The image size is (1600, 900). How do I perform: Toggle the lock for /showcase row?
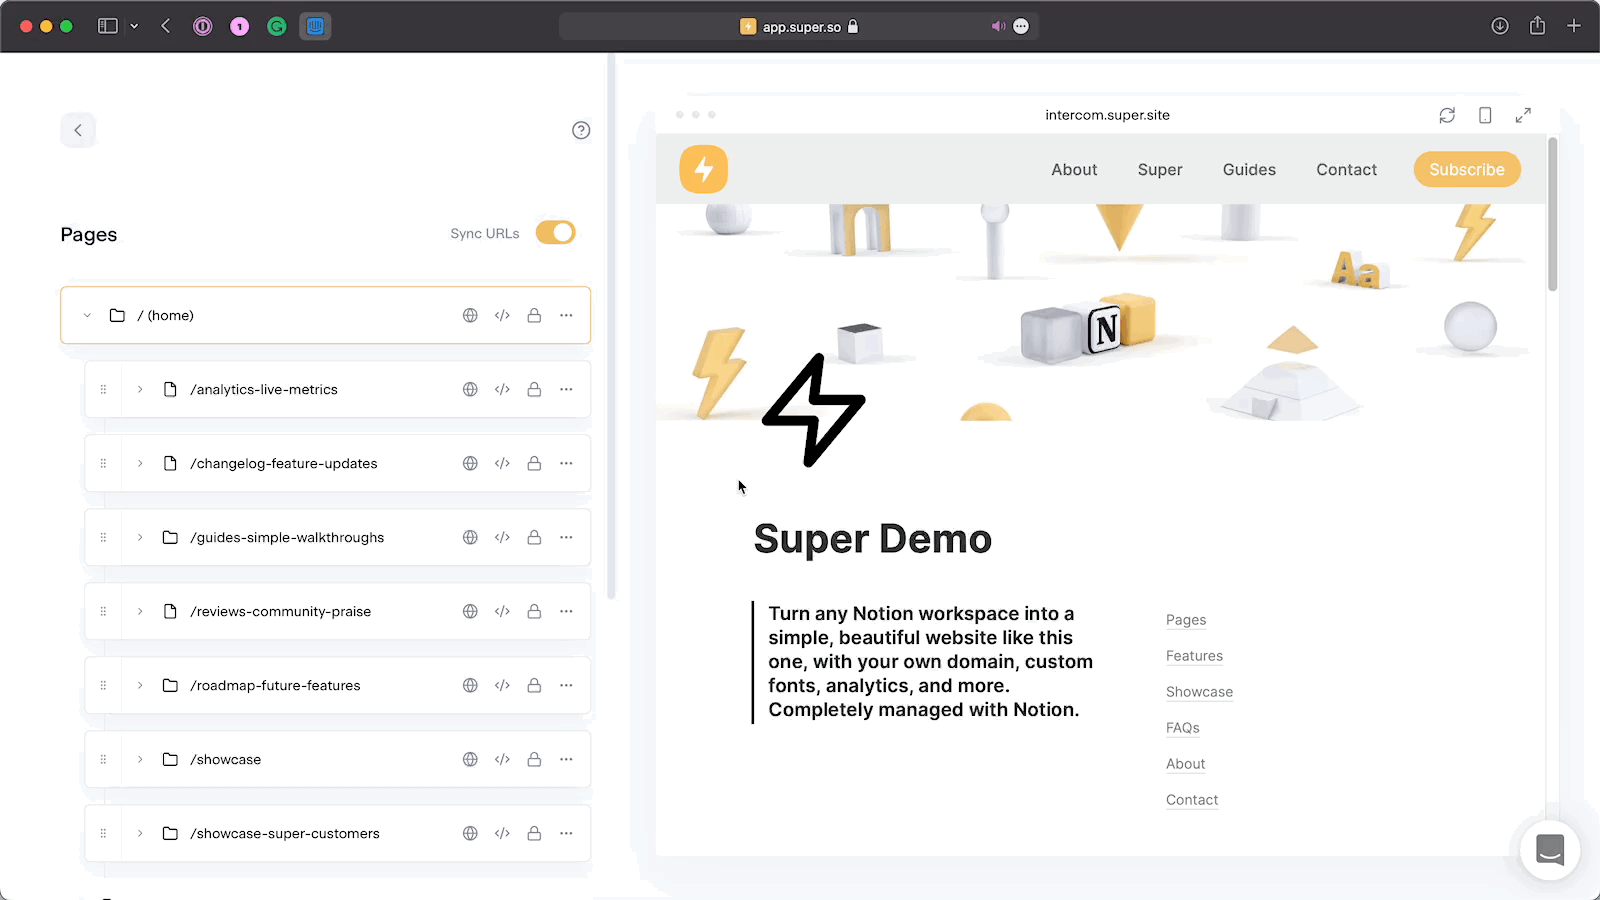click(534, 759)
